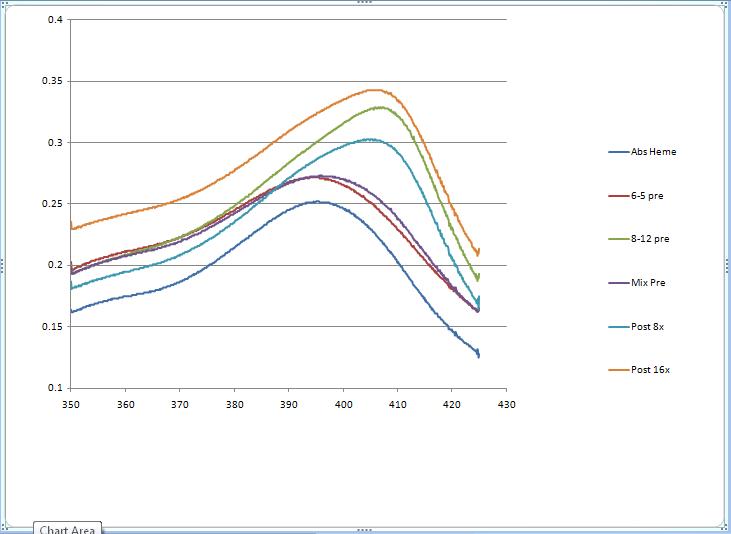Click the 400 label on horizontal axis
The height and width of the screenshot is (534, 731).
click(343, 405)
